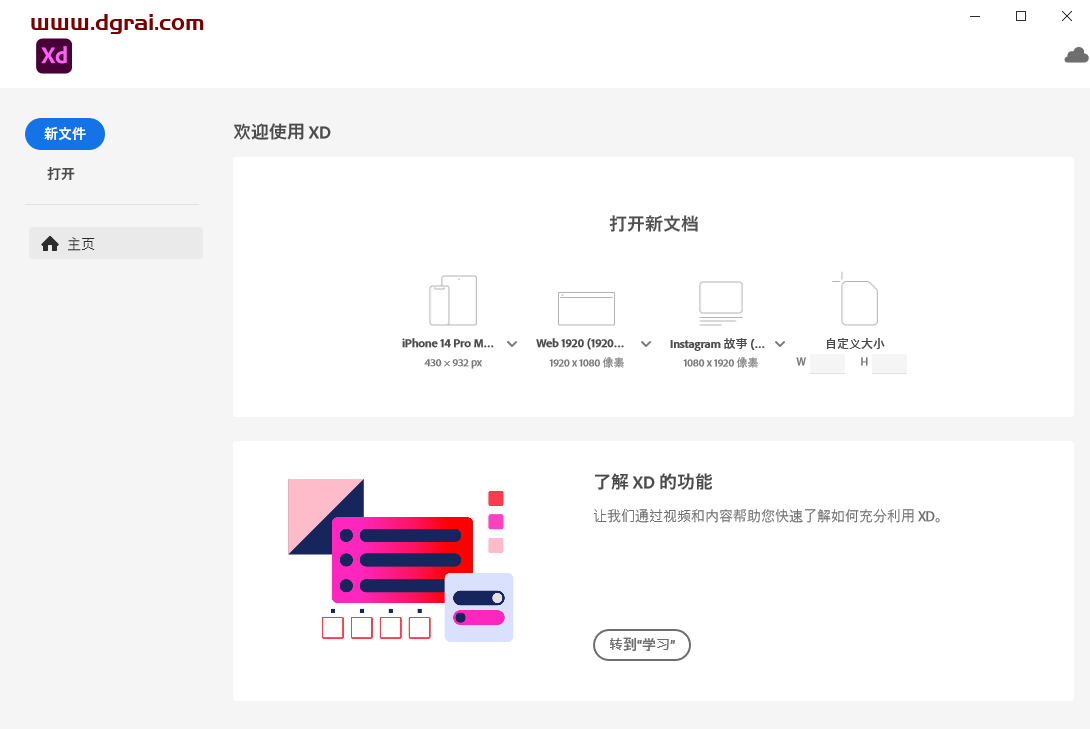Viewport: 1090px width, 729px height.
Task: Click the H height input field
Action: tap(889, 363)
